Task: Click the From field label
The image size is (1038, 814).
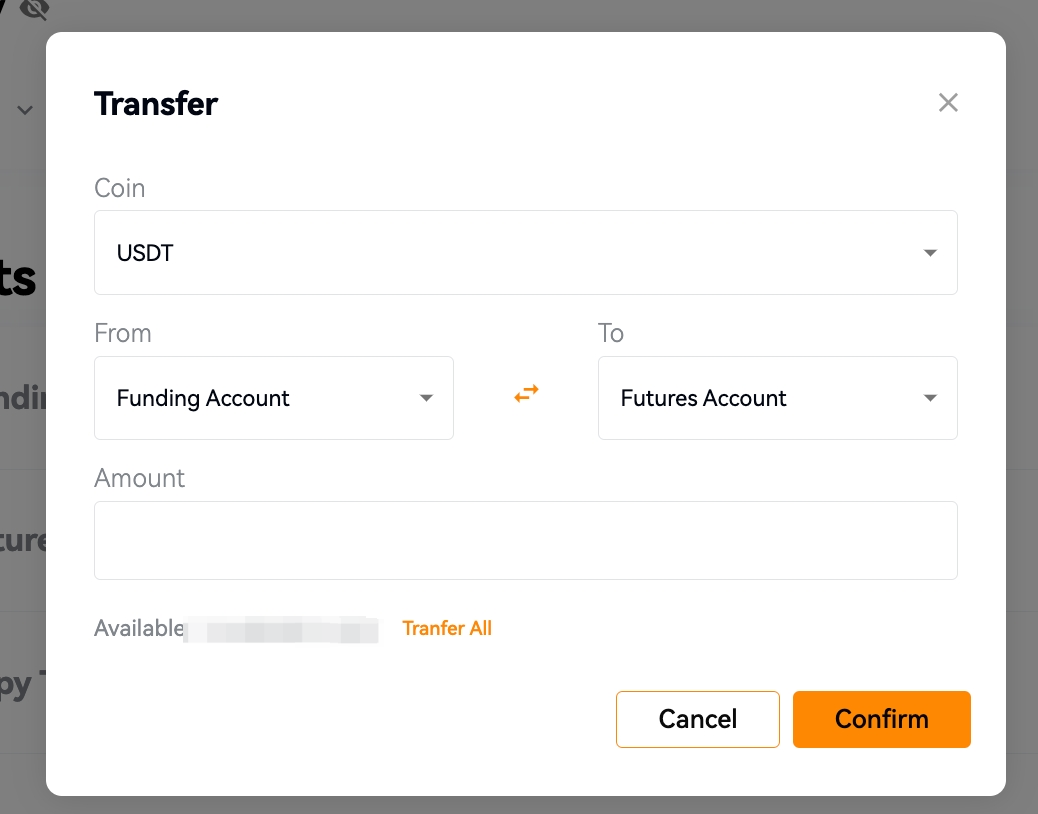Action: pos(122,333)
